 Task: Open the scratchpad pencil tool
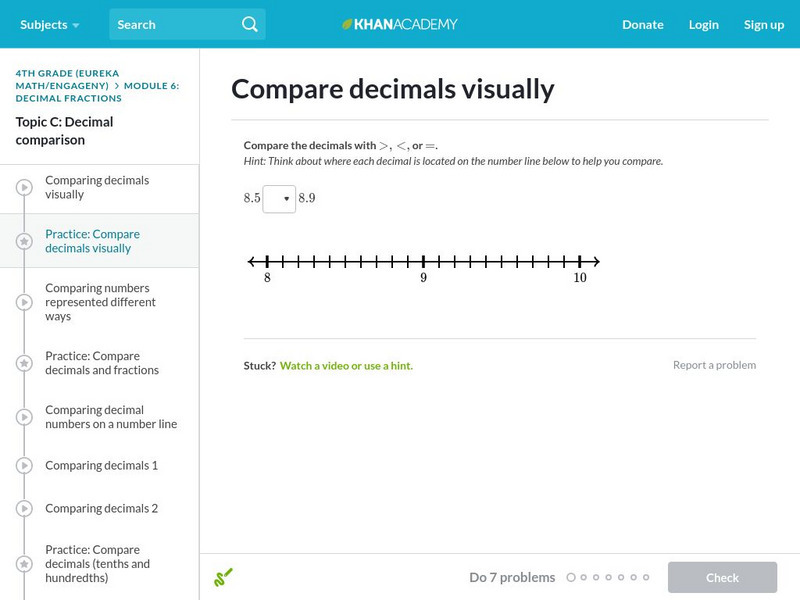[x=223, y=577]
